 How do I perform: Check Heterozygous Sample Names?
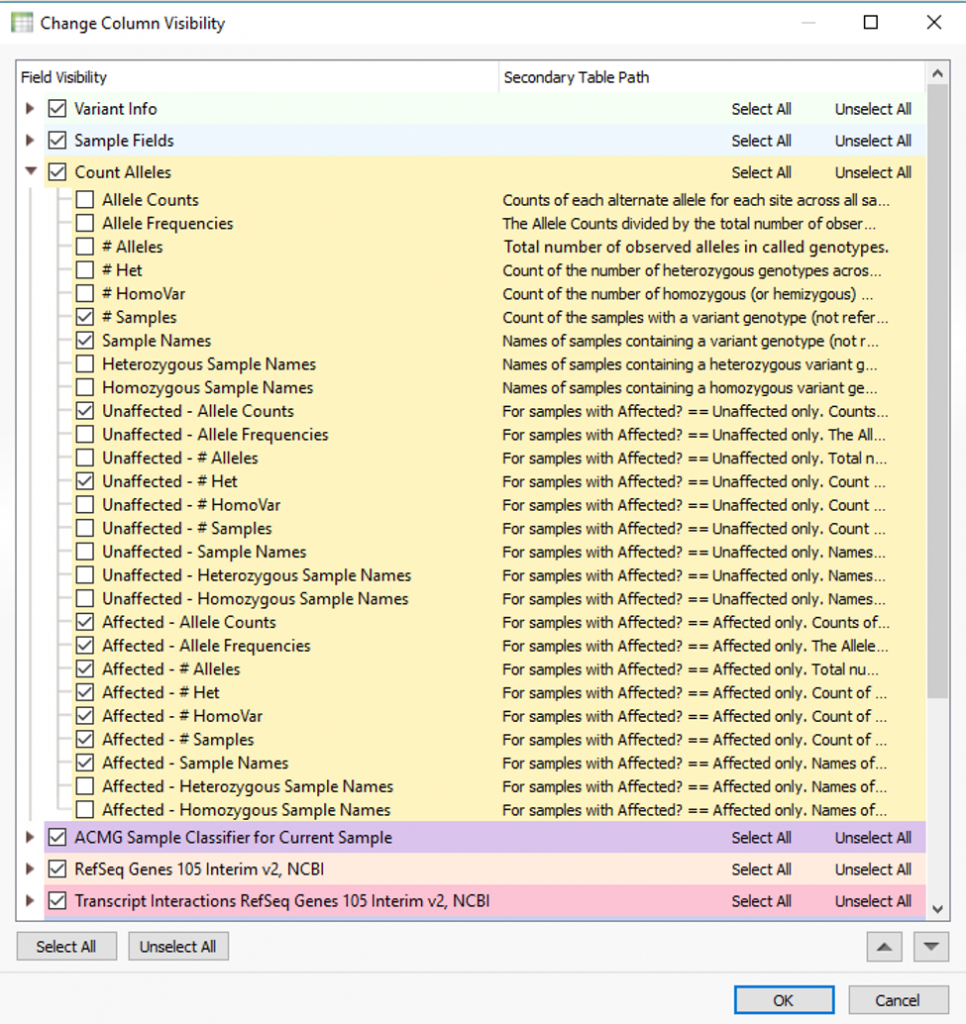[85, 364]
